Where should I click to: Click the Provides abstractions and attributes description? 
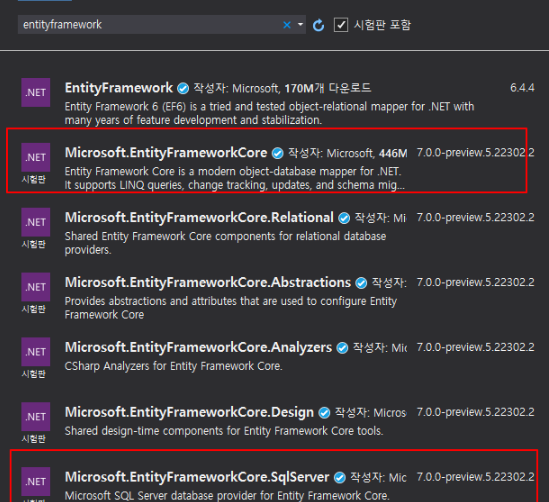tap(231, 308)
